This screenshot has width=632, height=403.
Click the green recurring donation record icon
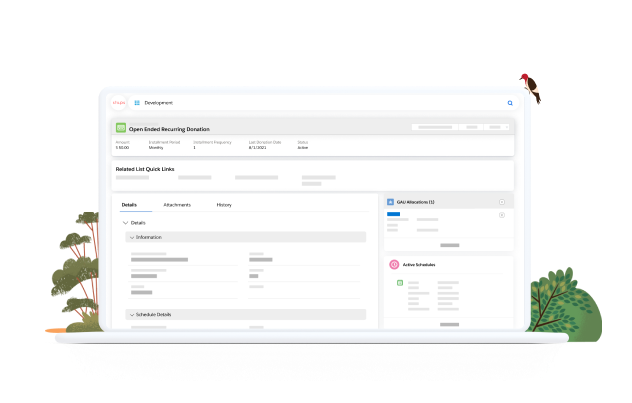point(121,128)
